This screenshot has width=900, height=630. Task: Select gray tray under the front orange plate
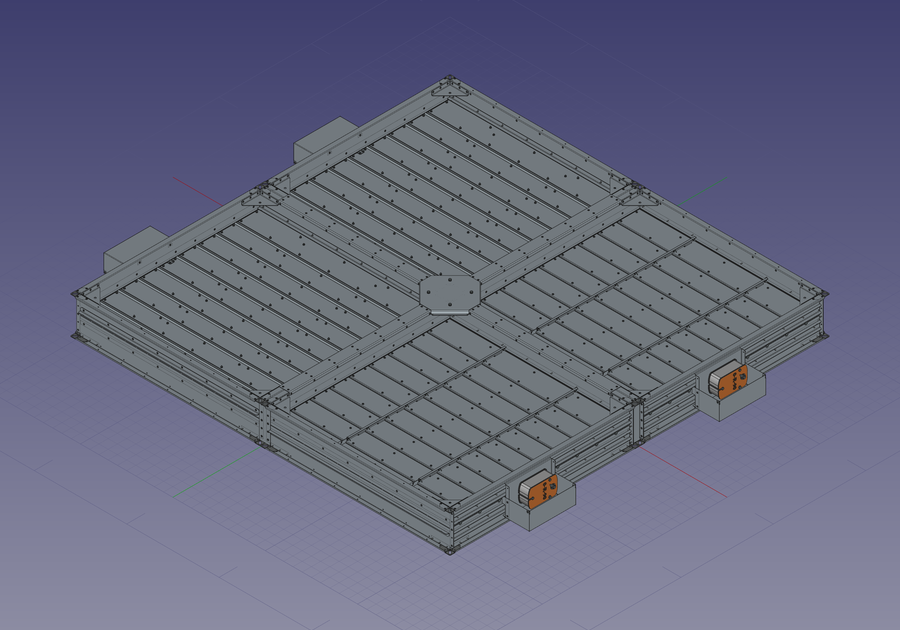click(546, 513)
